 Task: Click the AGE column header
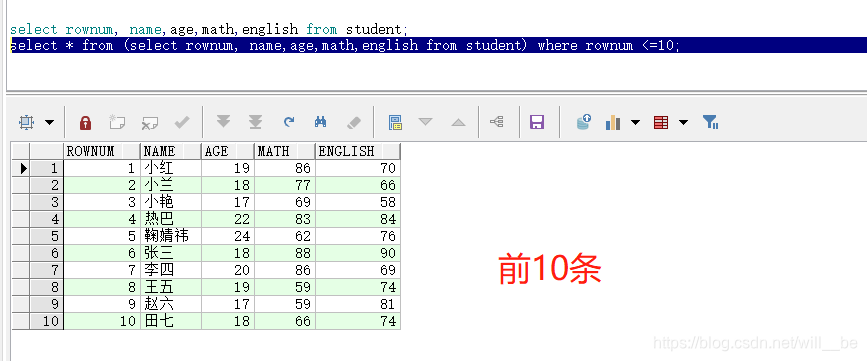(x=228, y=151)
